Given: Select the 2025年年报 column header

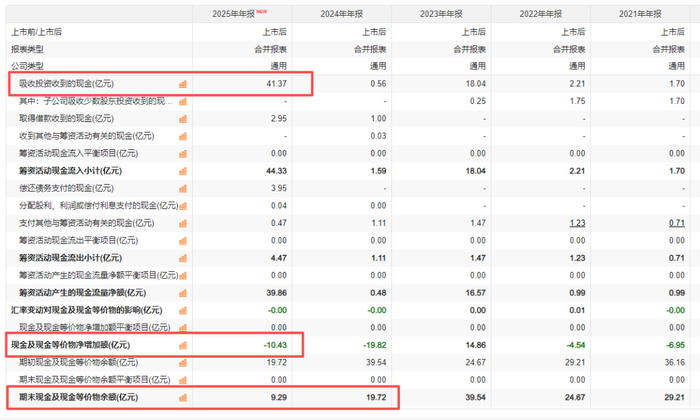Looking at the screenshot, I should click(x=233, y=14).
